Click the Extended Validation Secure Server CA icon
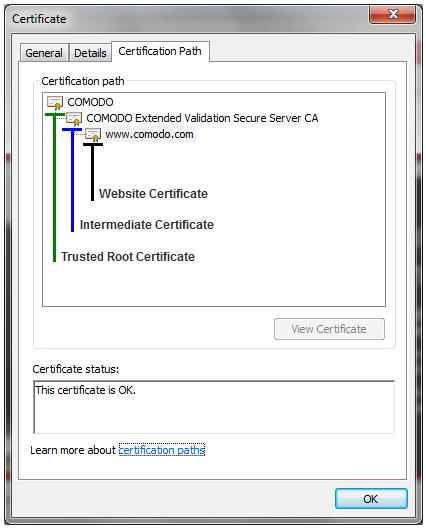The height and width of the screenshot is (528, 426). point(74,119)
